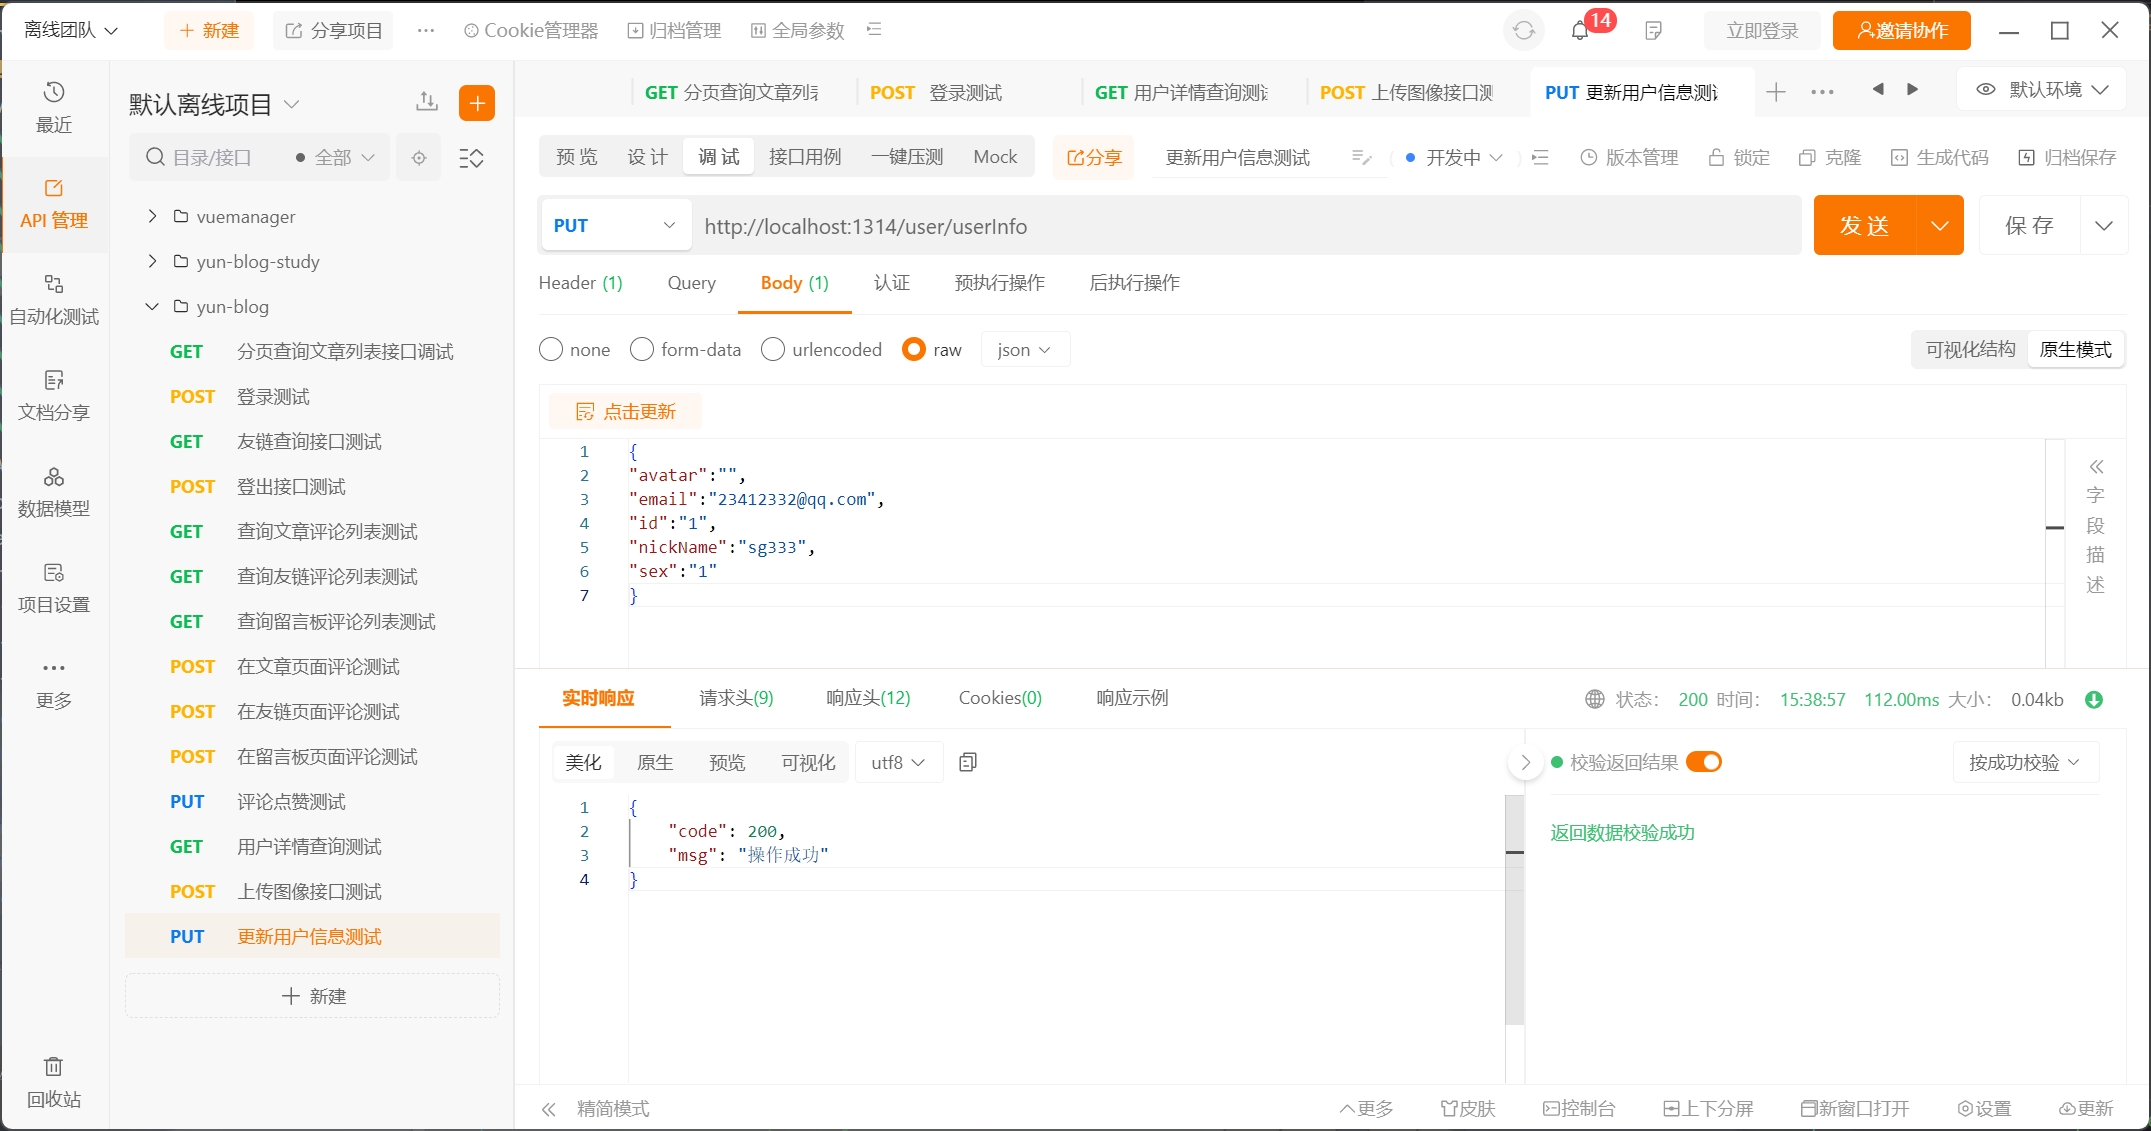Viewport: 2151px width, 1131px height.
Task: Click the refresh sync icon in title bar
Action: (1523, 31)
